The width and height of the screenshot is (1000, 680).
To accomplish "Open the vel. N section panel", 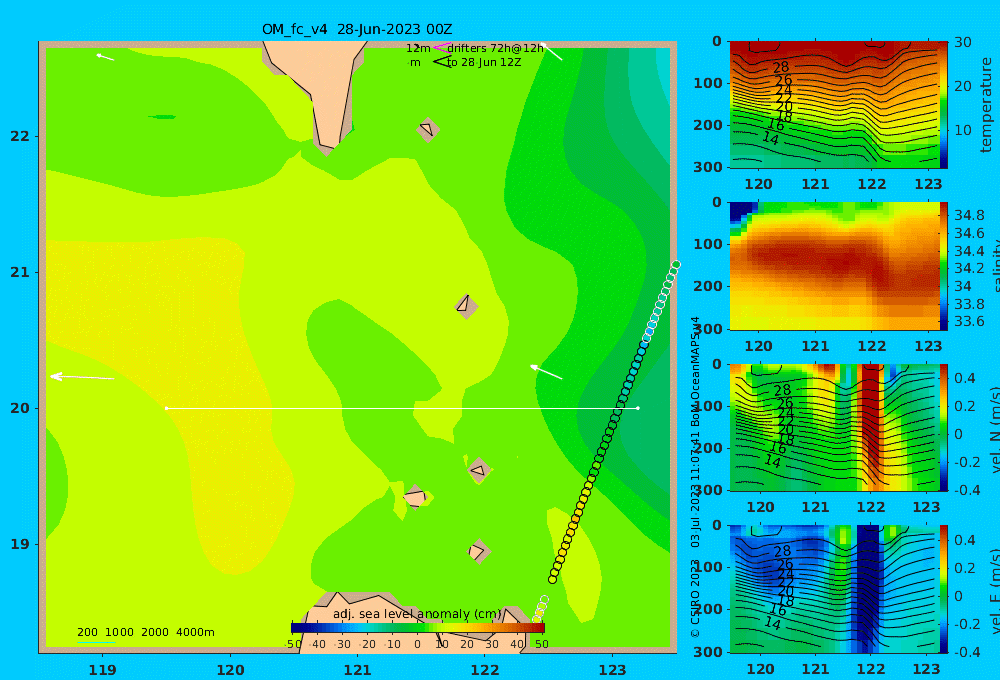I will pos(834,427).
